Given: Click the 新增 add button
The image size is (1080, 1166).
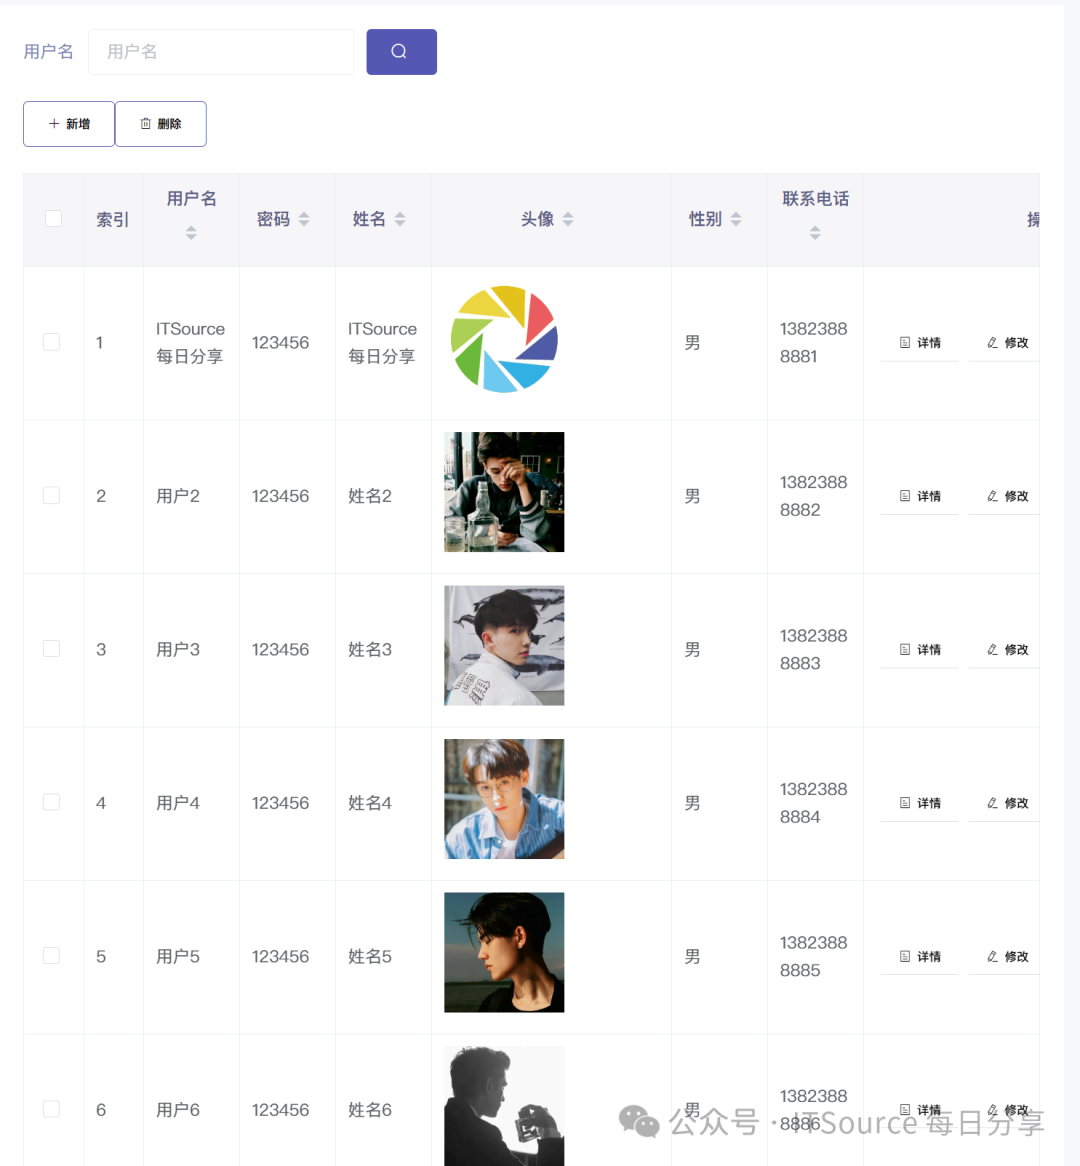Looking at the screenshot, I should [x=69, y=124].
